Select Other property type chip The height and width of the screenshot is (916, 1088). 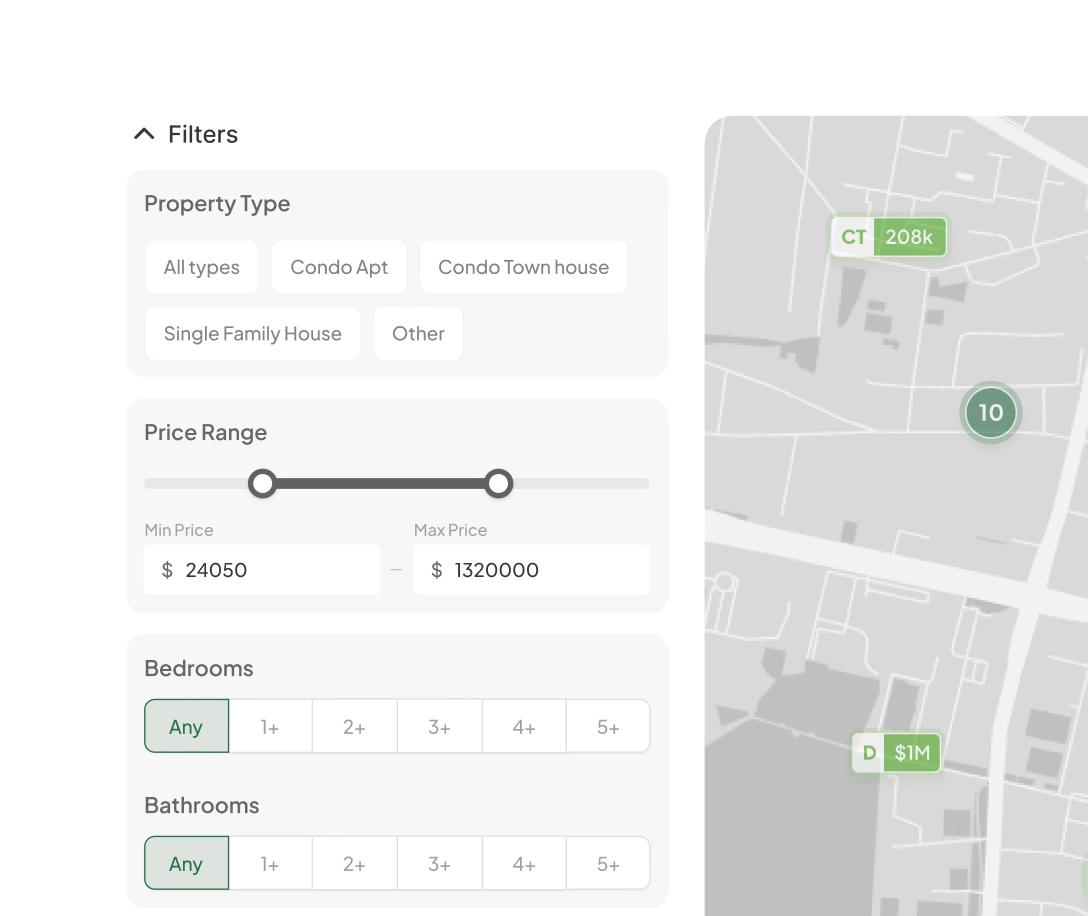coord(418,334)
